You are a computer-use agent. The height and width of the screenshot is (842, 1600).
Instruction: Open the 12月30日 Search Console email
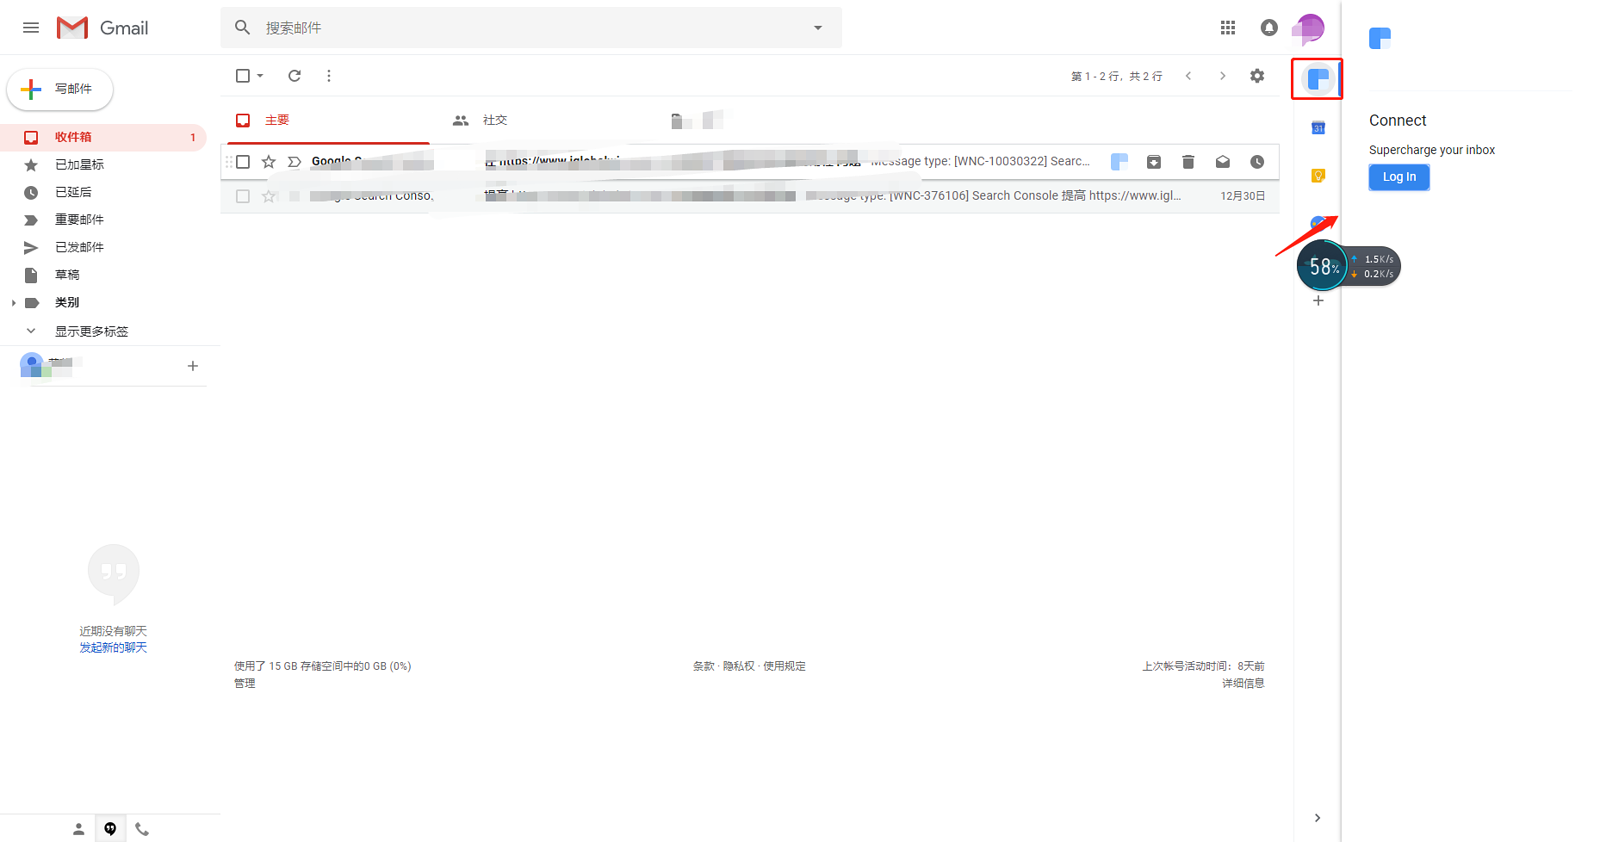pos(750,196)
